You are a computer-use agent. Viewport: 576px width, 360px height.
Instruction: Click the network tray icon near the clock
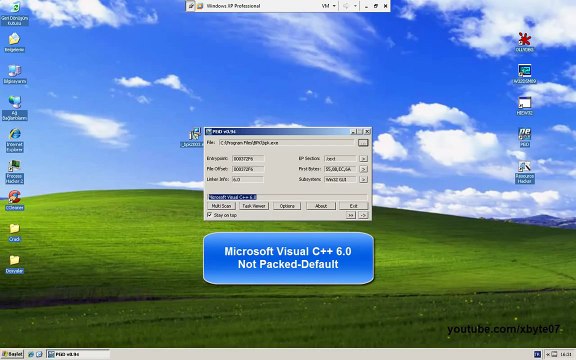(554, 354)
